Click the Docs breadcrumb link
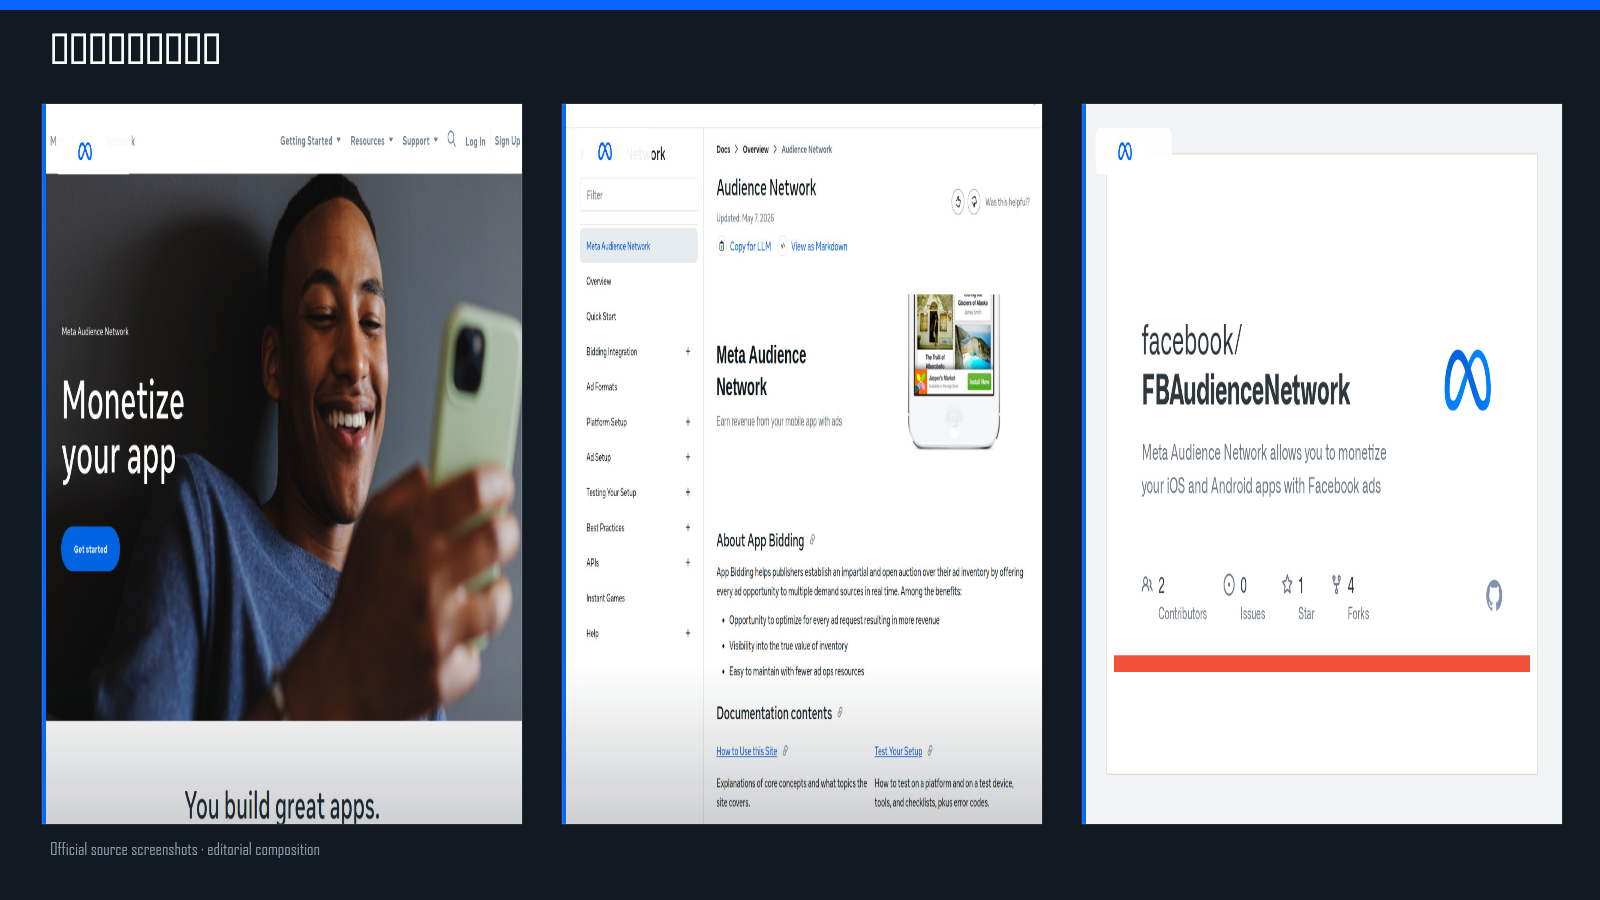Image resolution: width=1600 pixels, height=900 pixels. (723, 150)
